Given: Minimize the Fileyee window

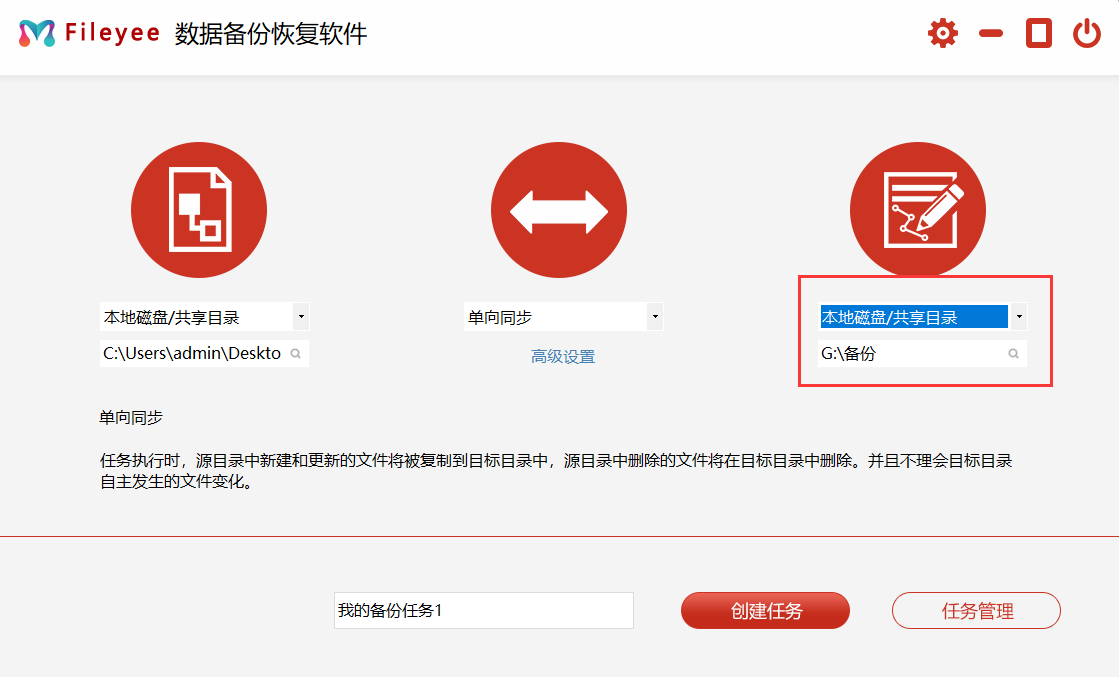Looking at the screenshot, I should 990,31.
